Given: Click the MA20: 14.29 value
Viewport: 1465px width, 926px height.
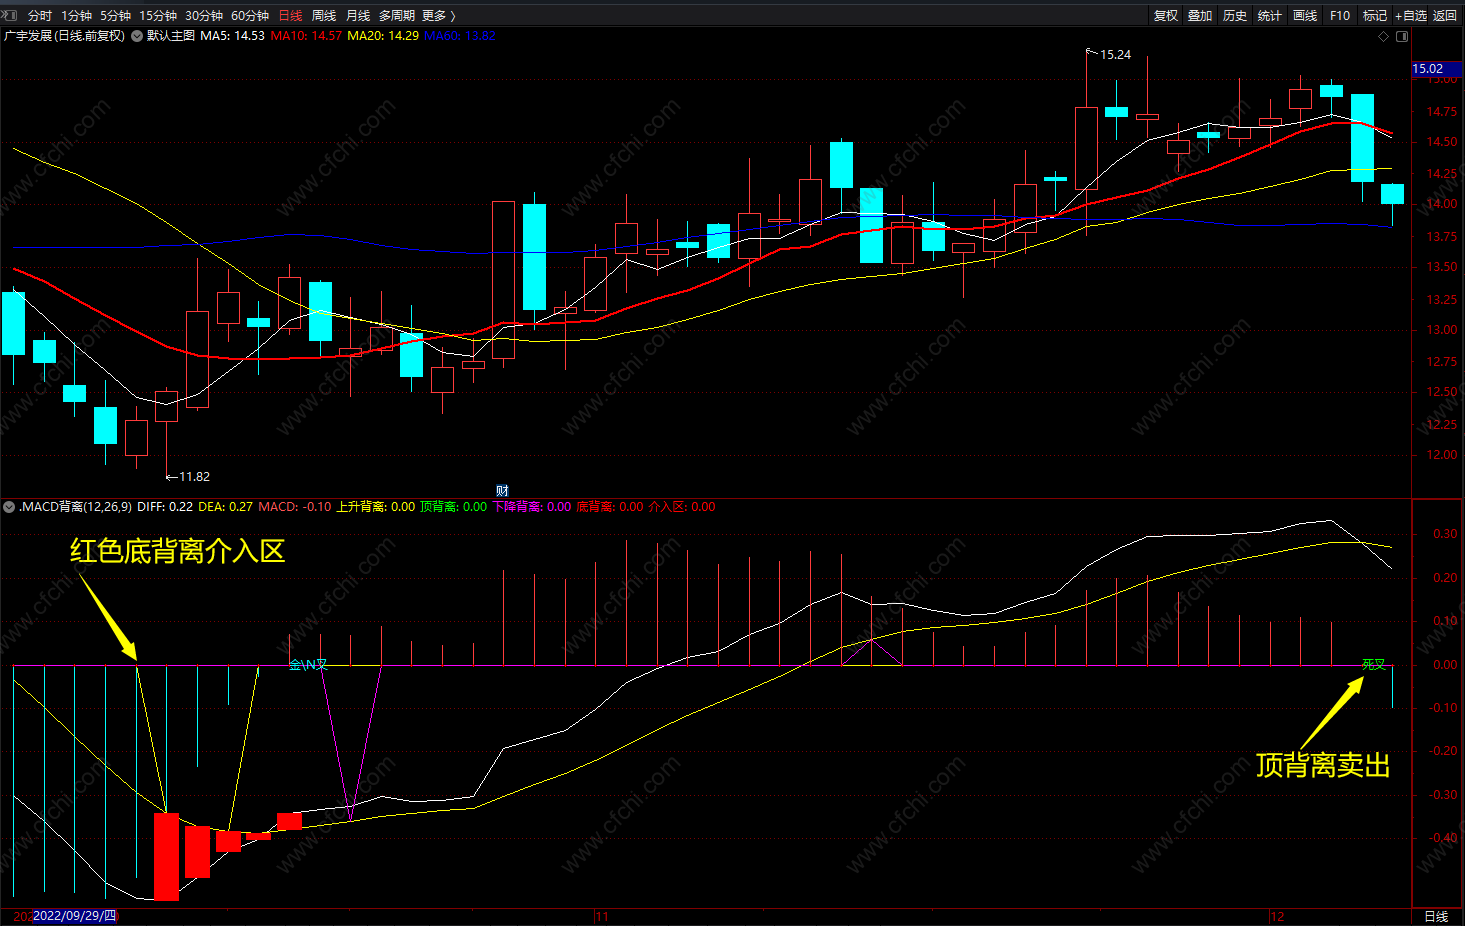Looking at the screenshot, I should (383, 36).
